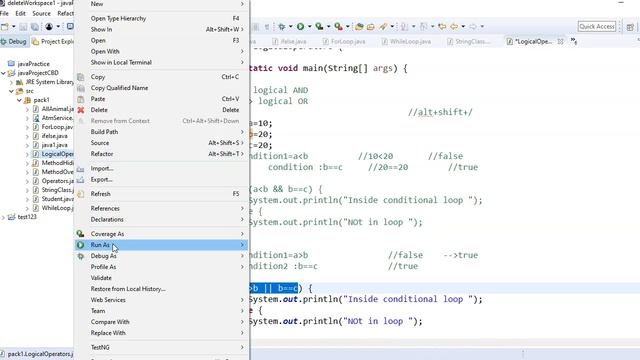The height and width of the screenshot is (360, 640).
Task: Open the File menu
Action: click(4, 13)
